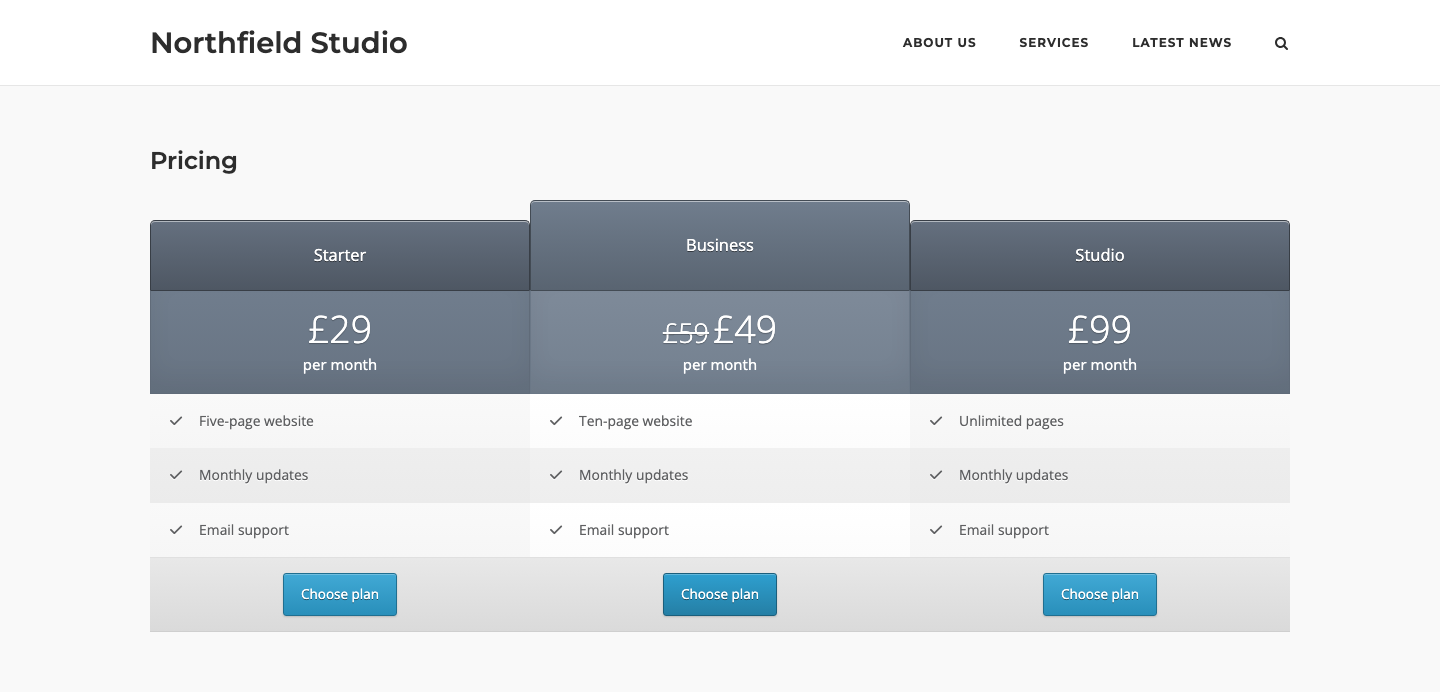Click Email support in Business column
1440x692 pixels.
(624, 530)
